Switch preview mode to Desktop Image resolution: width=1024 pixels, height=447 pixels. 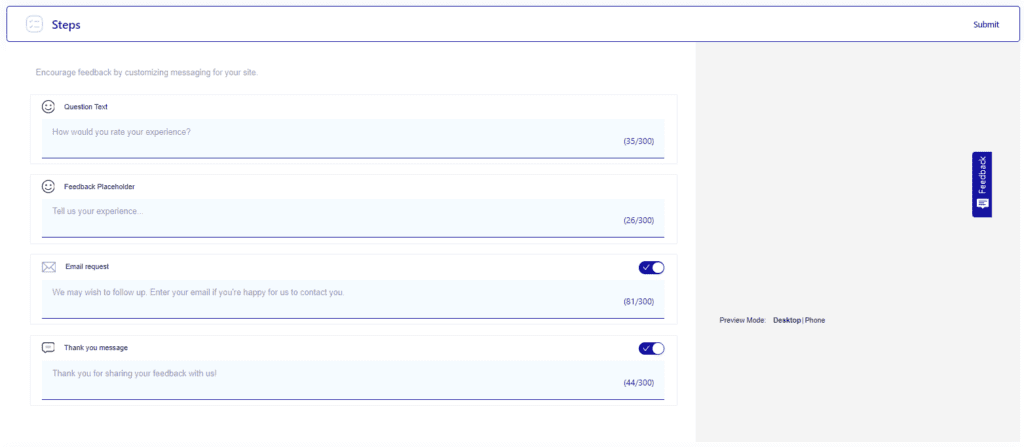787,320
